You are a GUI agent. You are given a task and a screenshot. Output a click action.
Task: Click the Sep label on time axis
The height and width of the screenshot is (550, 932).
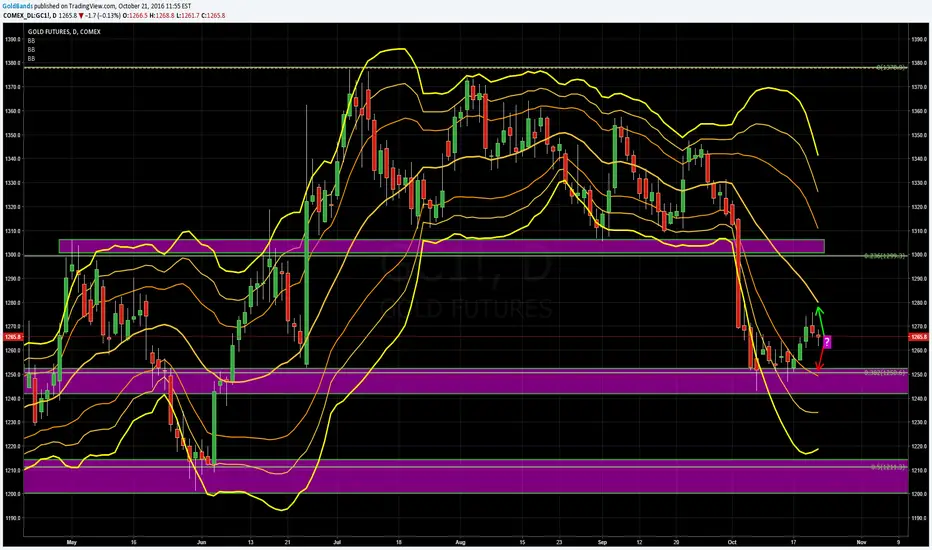point(602,542)
